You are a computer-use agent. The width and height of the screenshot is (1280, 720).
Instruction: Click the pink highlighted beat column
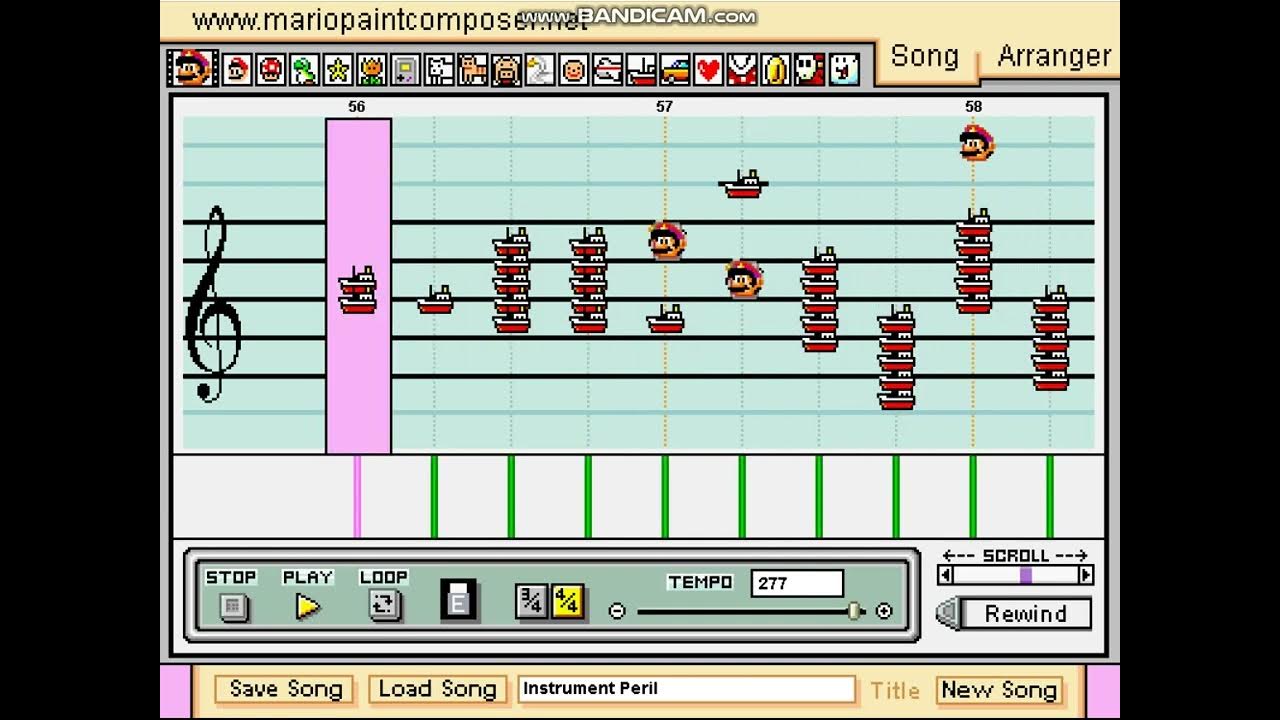[358, 285]
